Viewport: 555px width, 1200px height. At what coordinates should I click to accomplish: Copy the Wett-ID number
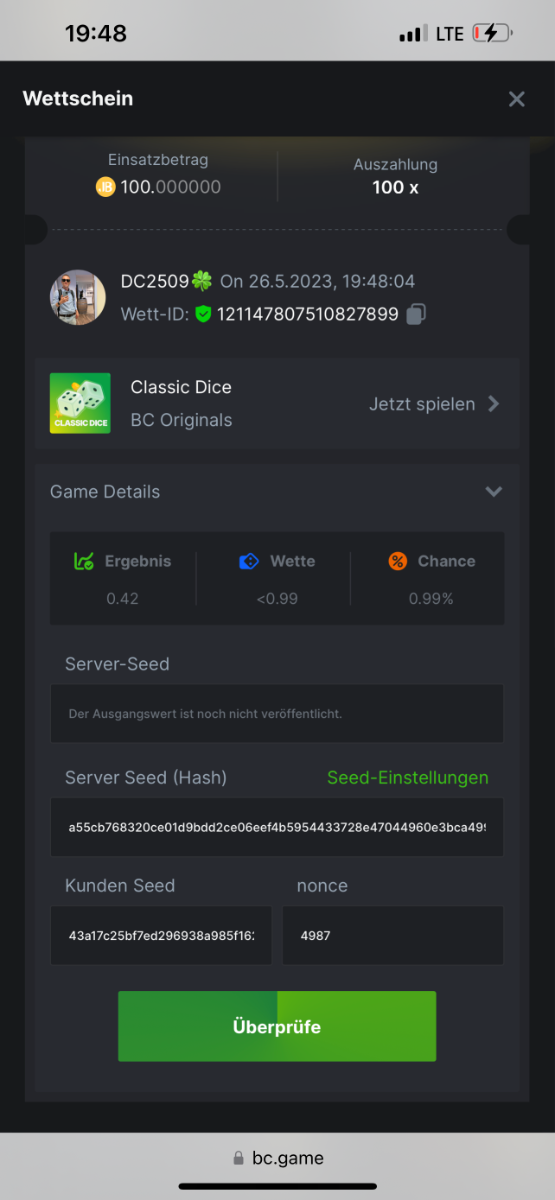click(416, 314)
